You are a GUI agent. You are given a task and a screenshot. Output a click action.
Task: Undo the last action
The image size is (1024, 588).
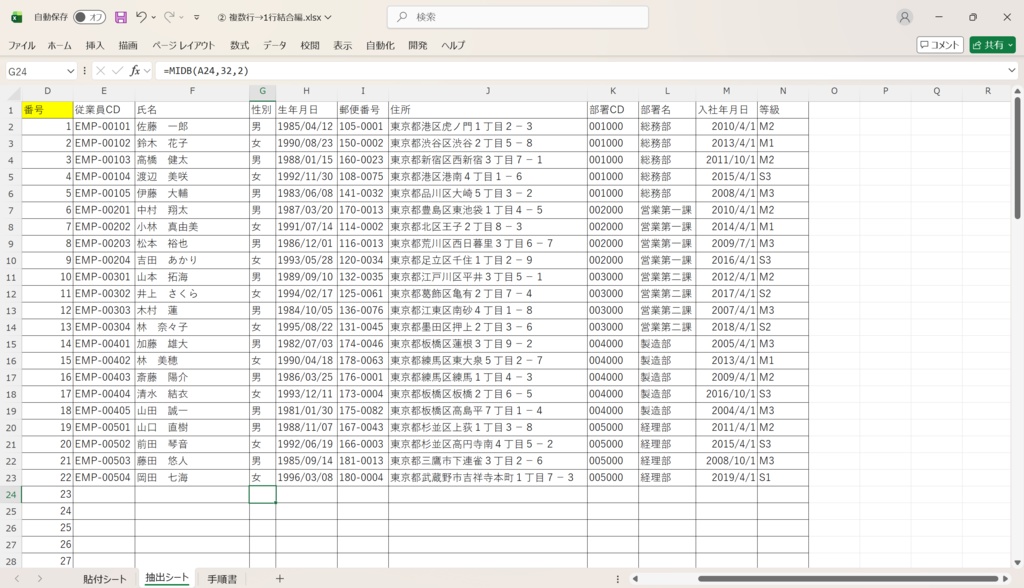coord(141,18)
